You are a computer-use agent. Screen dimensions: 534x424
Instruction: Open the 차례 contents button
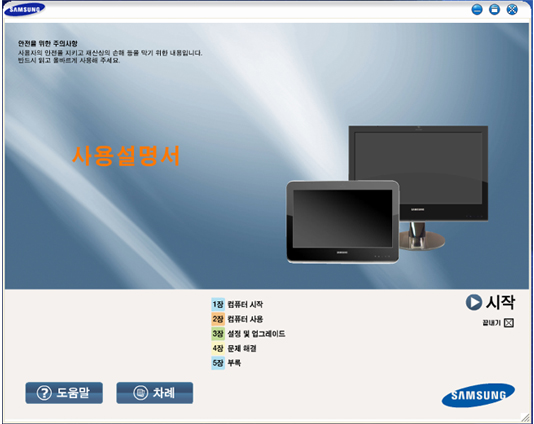[x=155, y=393]
